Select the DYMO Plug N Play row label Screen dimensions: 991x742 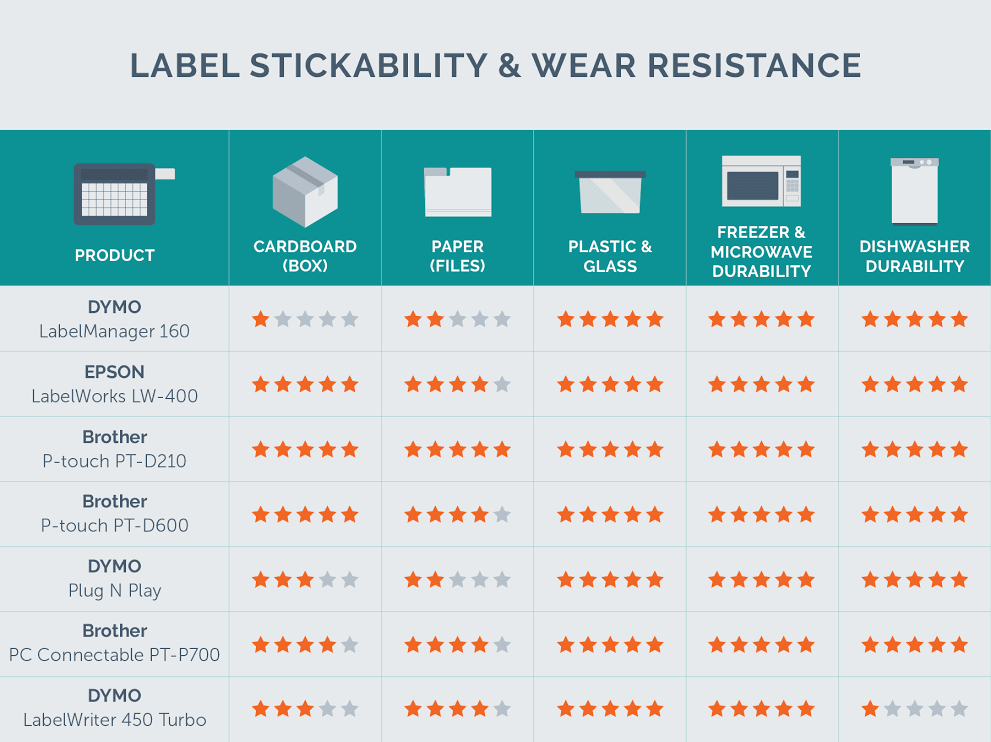click(115, 578)
